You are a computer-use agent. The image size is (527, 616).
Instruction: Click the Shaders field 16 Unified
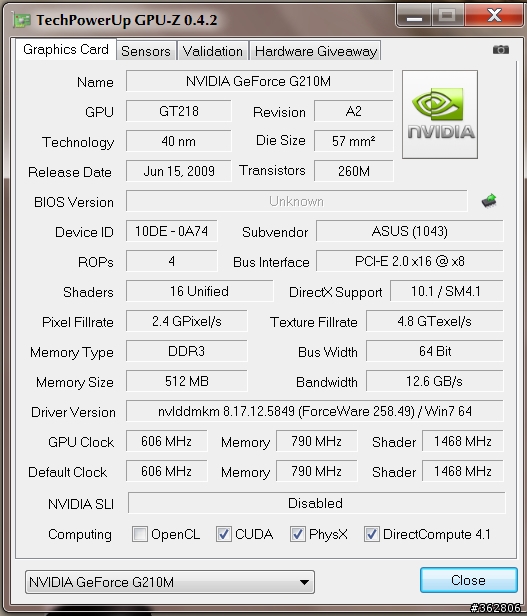point(200,291)
